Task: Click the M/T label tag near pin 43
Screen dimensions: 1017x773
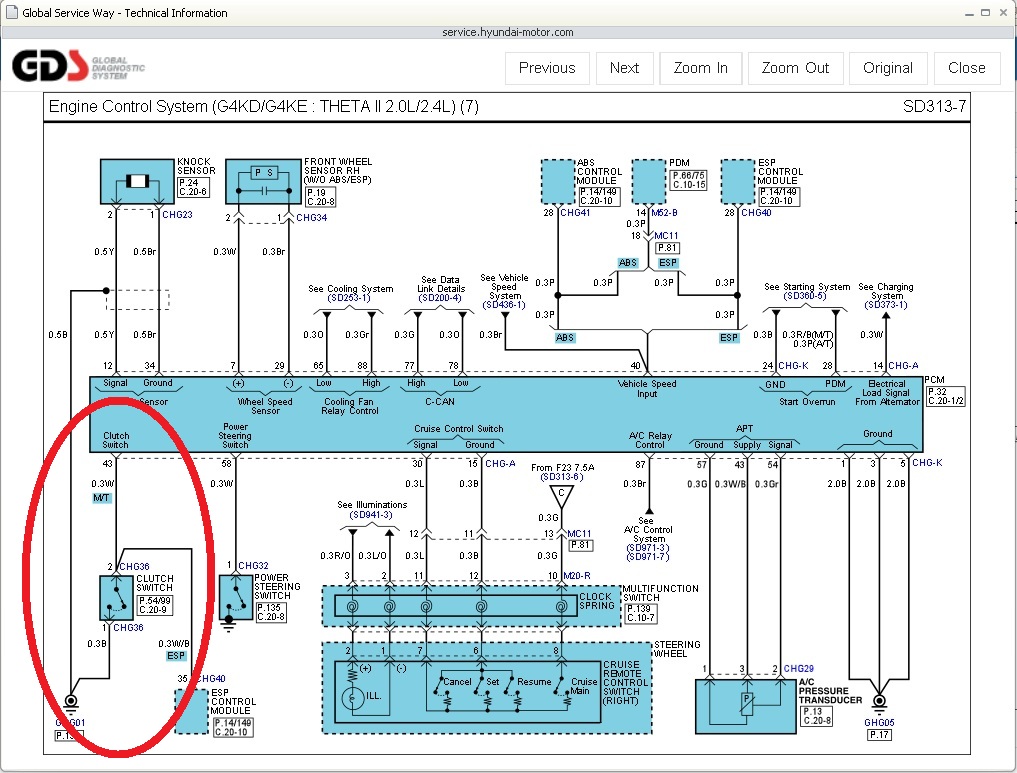Action: click(x=101, y=498)
